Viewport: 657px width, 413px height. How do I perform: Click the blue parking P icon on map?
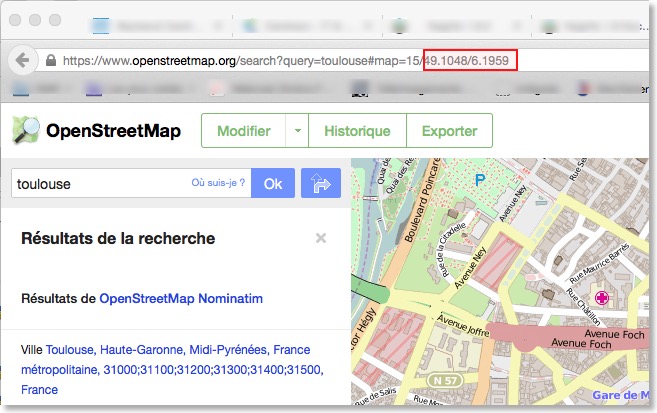[481, 180]
